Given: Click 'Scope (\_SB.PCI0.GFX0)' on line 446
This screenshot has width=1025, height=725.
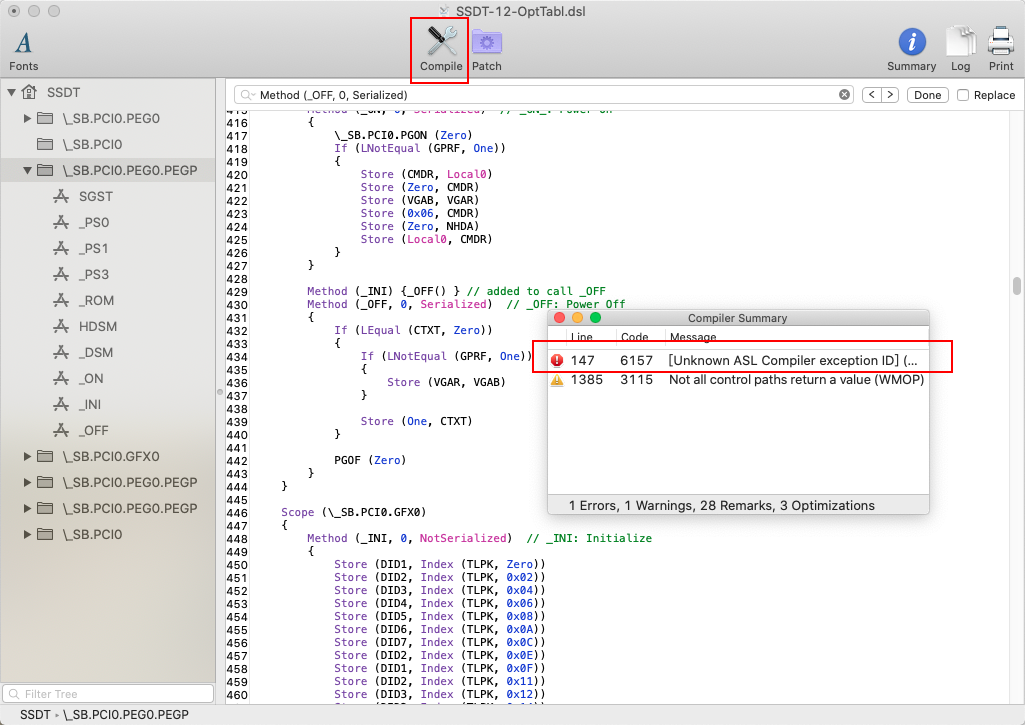Looking at the screenshot, I should (354, 512).
